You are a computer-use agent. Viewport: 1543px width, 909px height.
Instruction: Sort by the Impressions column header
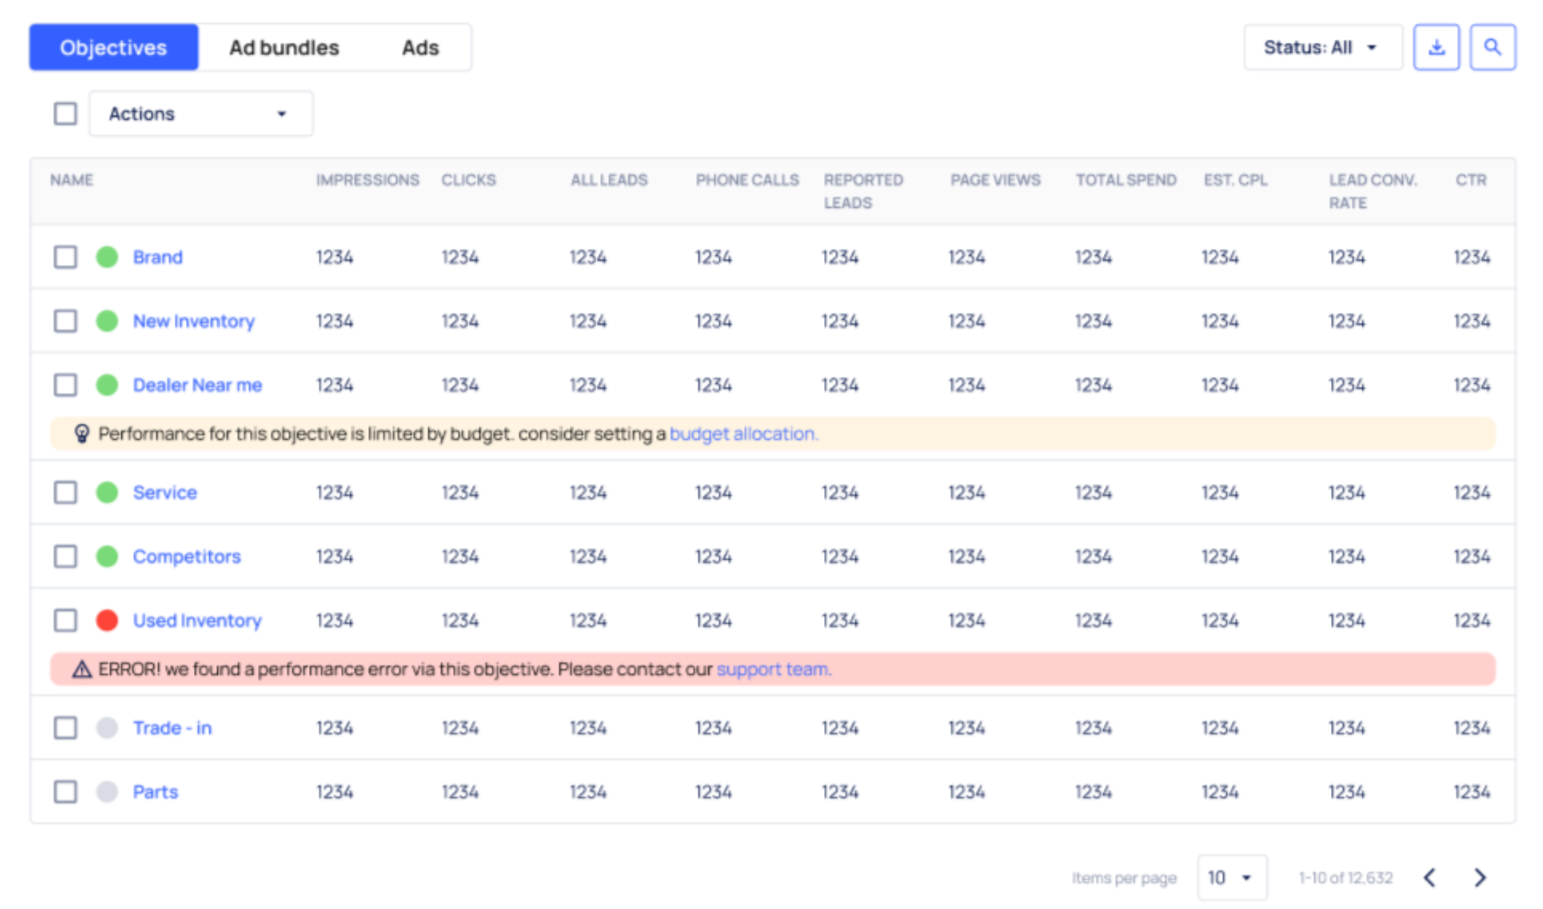point(367,180)
